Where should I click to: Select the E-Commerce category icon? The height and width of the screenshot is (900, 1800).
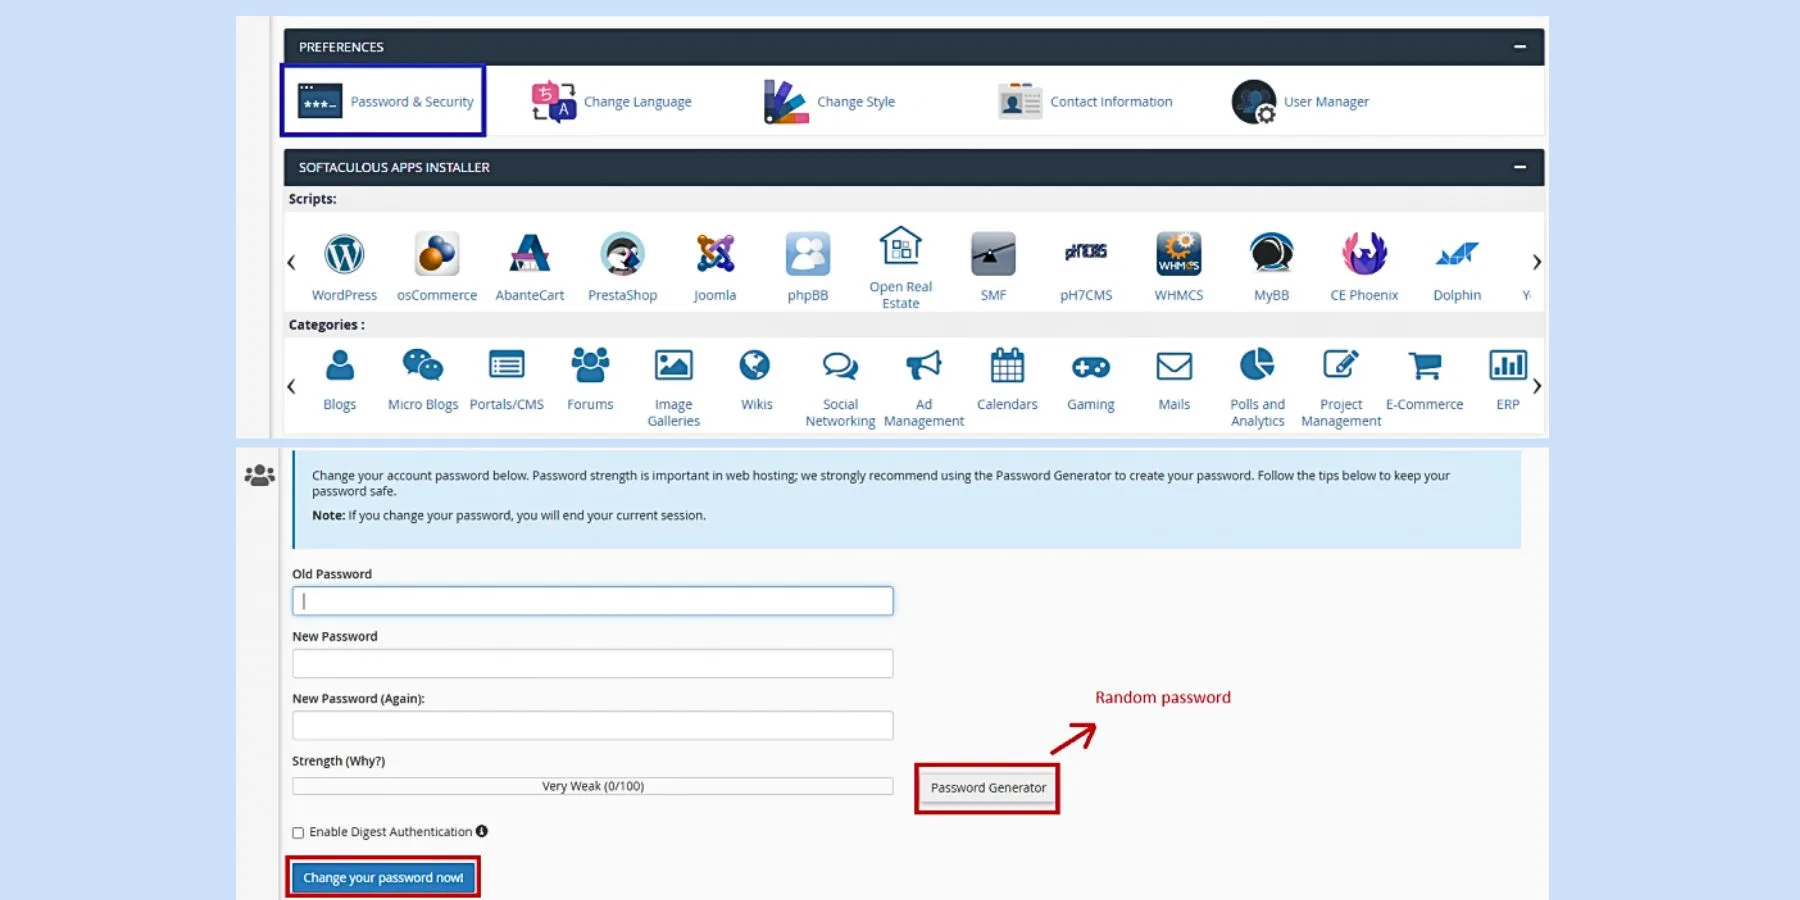pyautogui.click(x=1424, y=365)
